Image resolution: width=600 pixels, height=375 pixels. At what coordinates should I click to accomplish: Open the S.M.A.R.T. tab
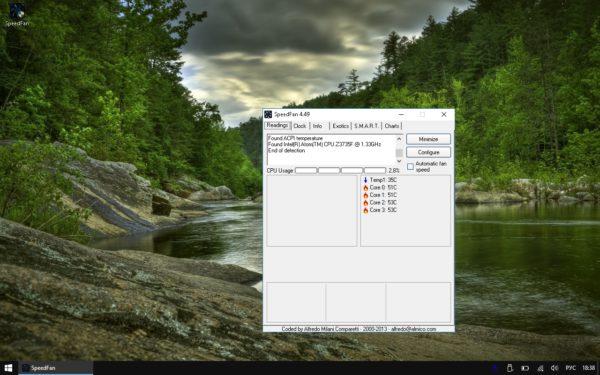point(366,126)
